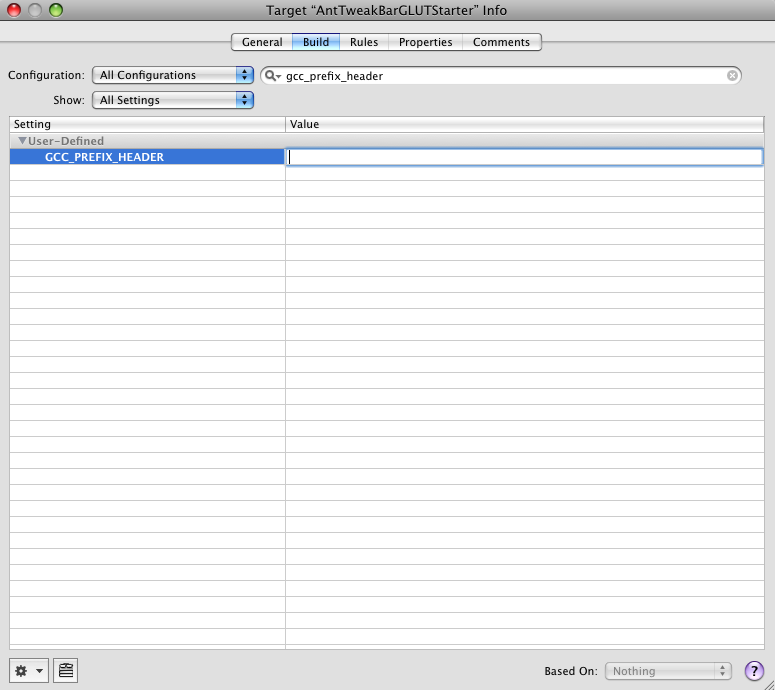Click inside the settings search field
This screenshot has height=690, width=775.
point(500,76)
